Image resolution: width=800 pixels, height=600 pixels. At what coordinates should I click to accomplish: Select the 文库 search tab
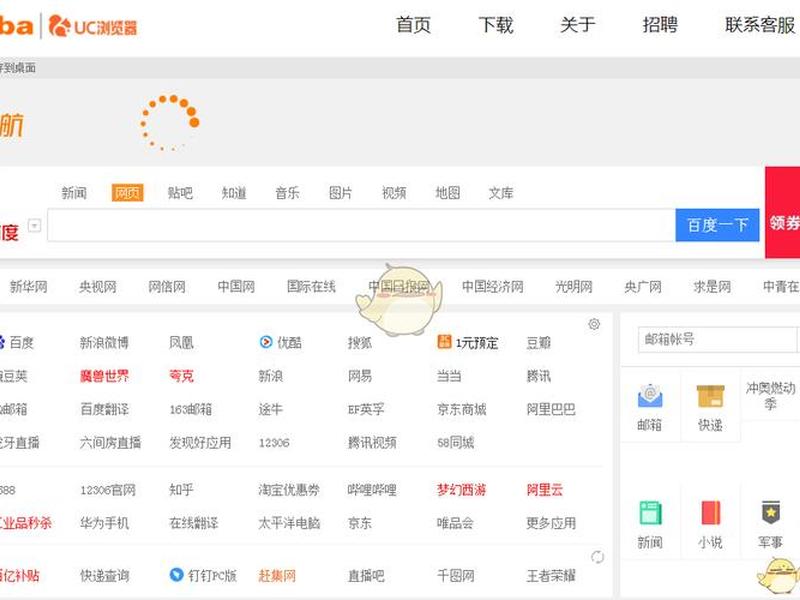click(x=501, y=193)
